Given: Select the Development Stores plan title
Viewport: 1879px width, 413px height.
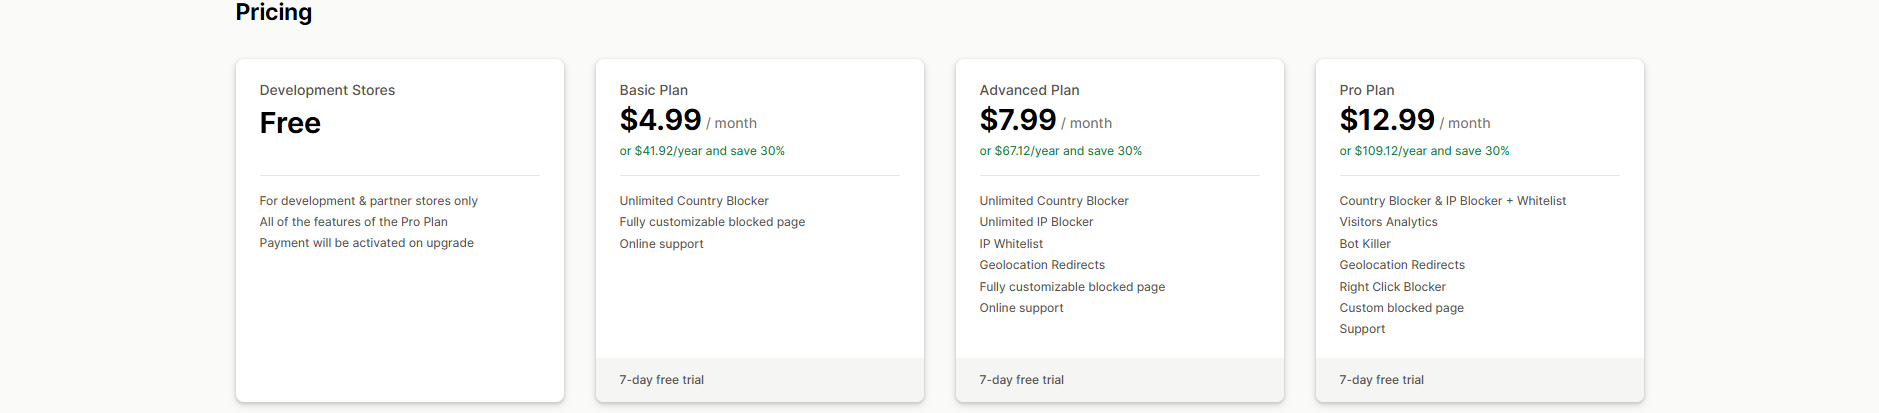Looking at the screenshot, I should (327, 90).
